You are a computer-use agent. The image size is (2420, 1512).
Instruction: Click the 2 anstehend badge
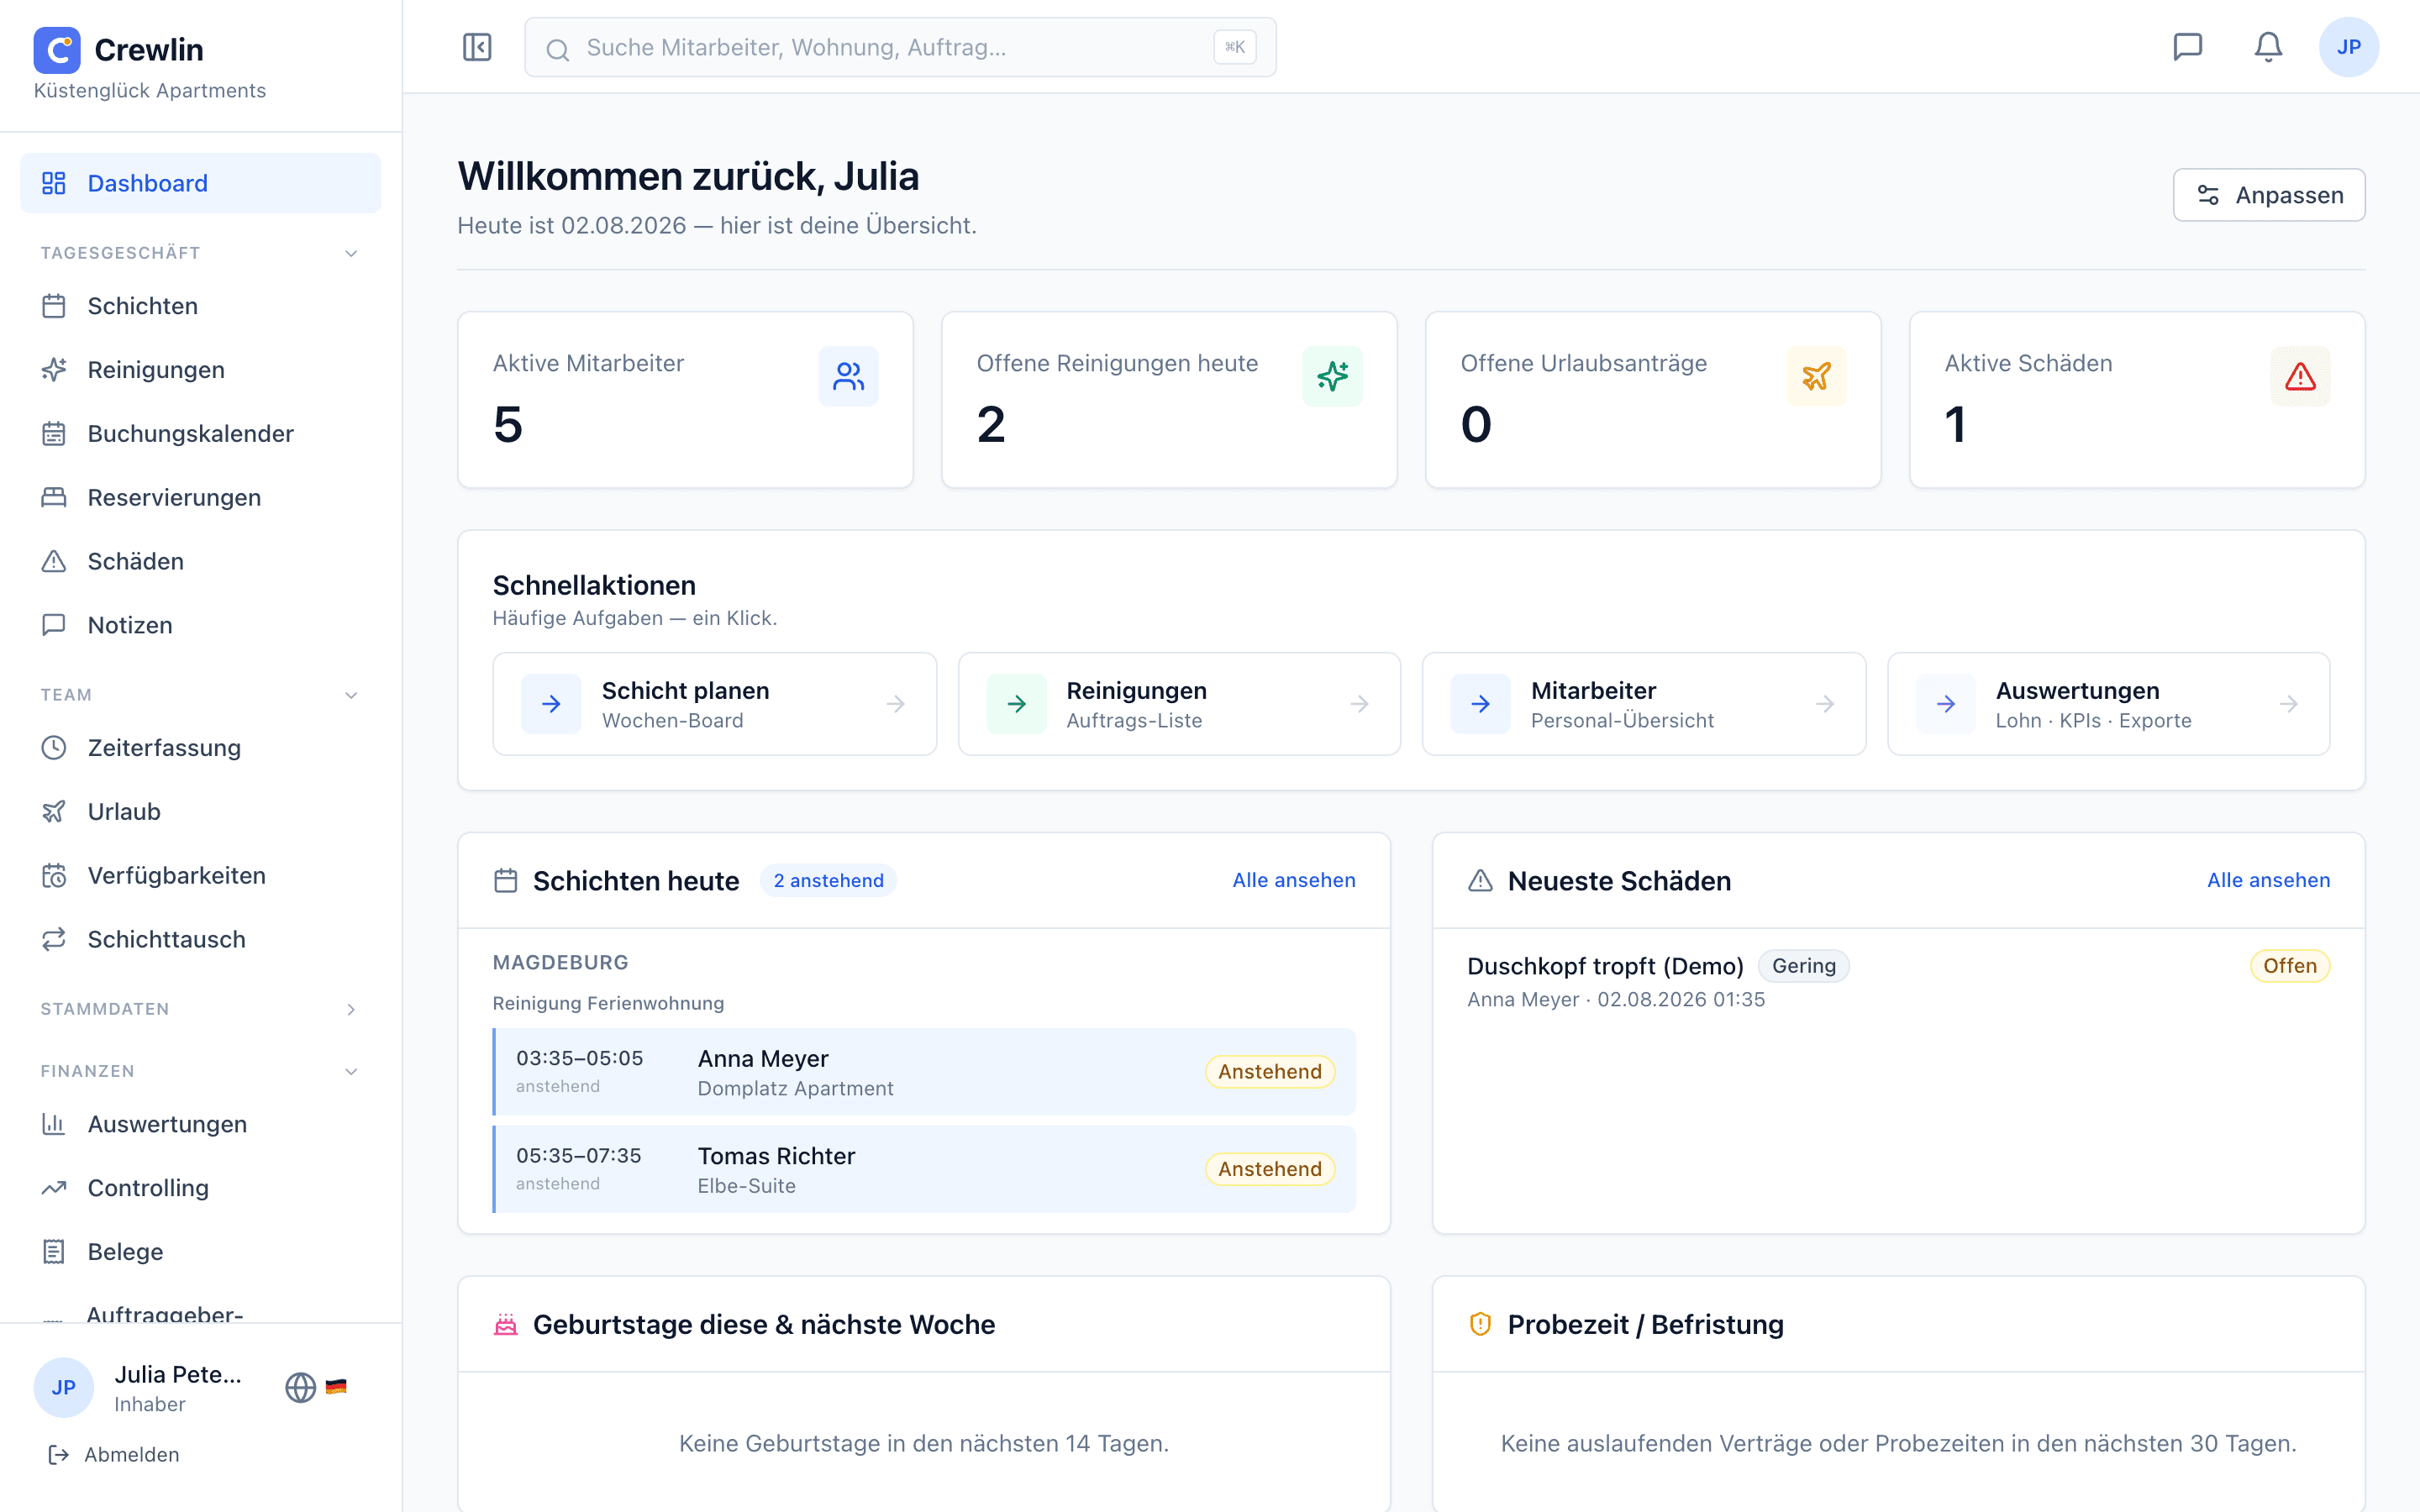pyautogui.click(x=828, y=880)
